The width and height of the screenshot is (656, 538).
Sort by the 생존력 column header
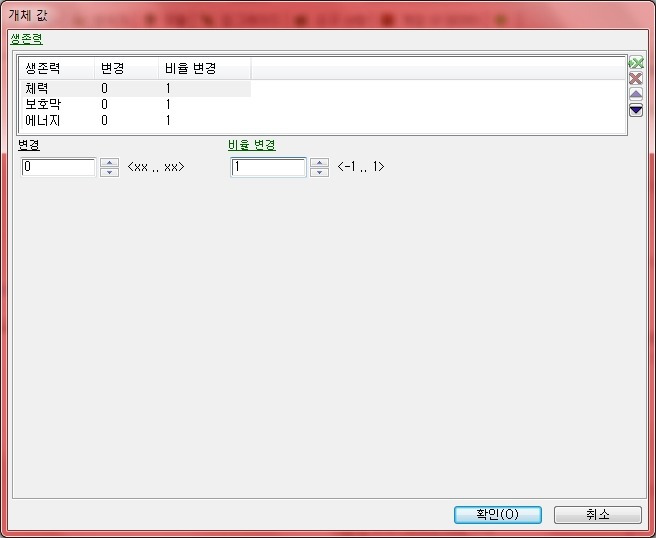click(x=56, y=68)
